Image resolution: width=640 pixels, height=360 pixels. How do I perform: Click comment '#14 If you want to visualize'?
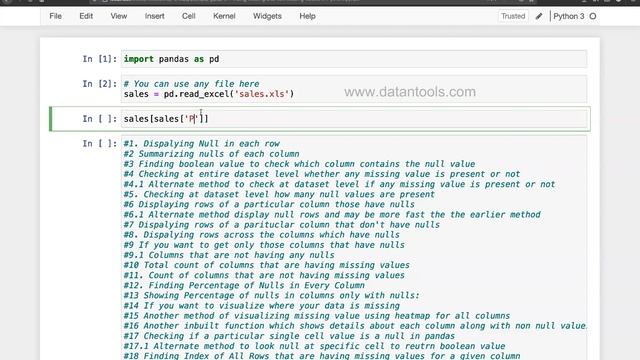click(262, 306)
